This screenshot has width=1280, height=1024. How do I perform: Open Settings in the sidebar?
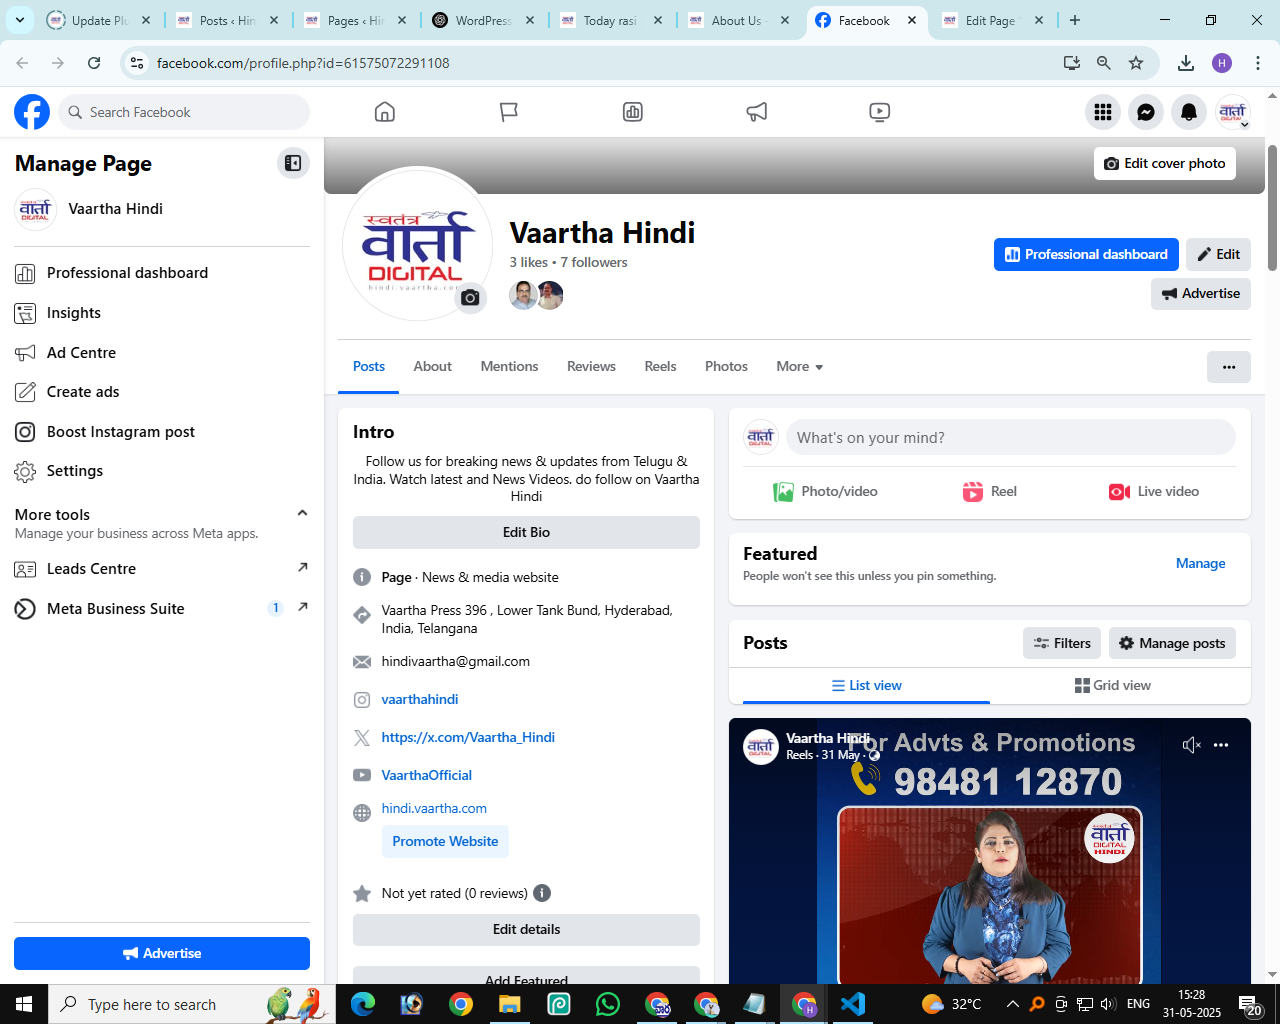[x=162, y=471]
